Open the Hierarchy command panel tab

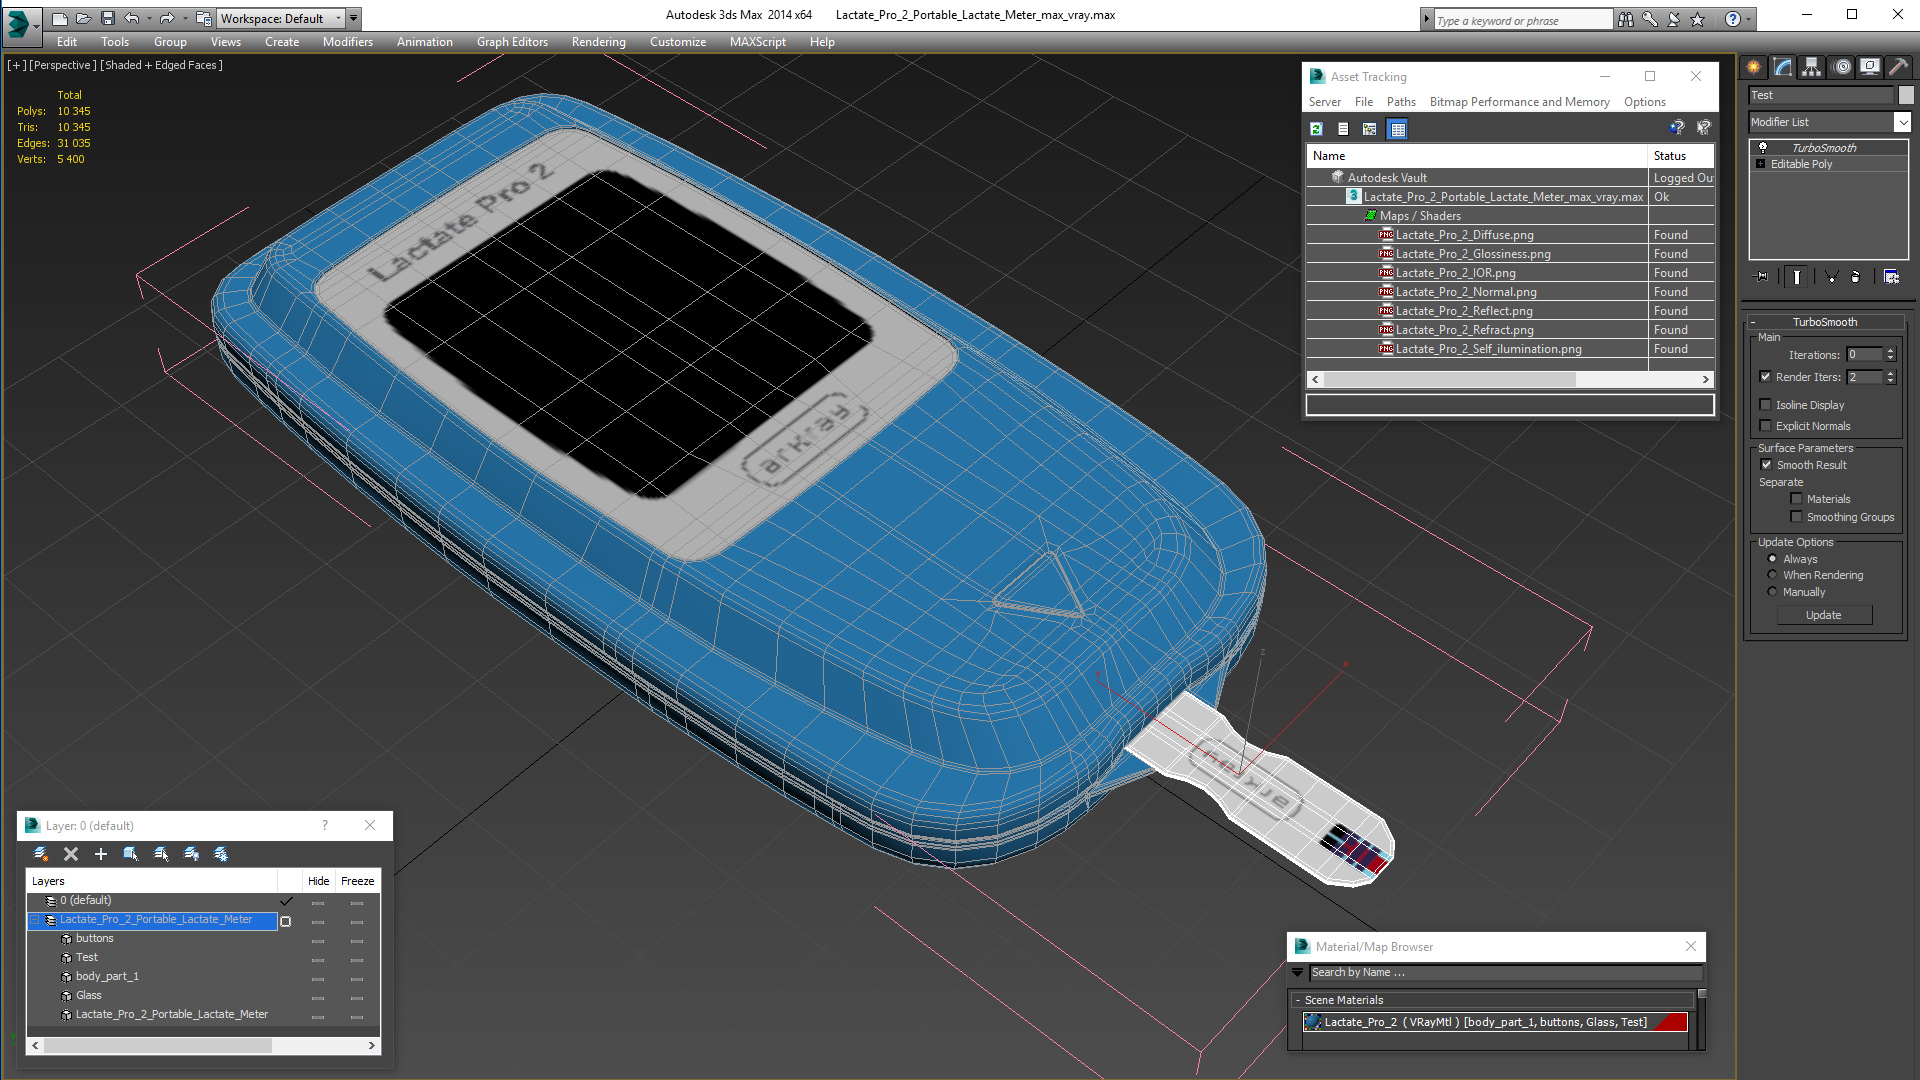1812,67
